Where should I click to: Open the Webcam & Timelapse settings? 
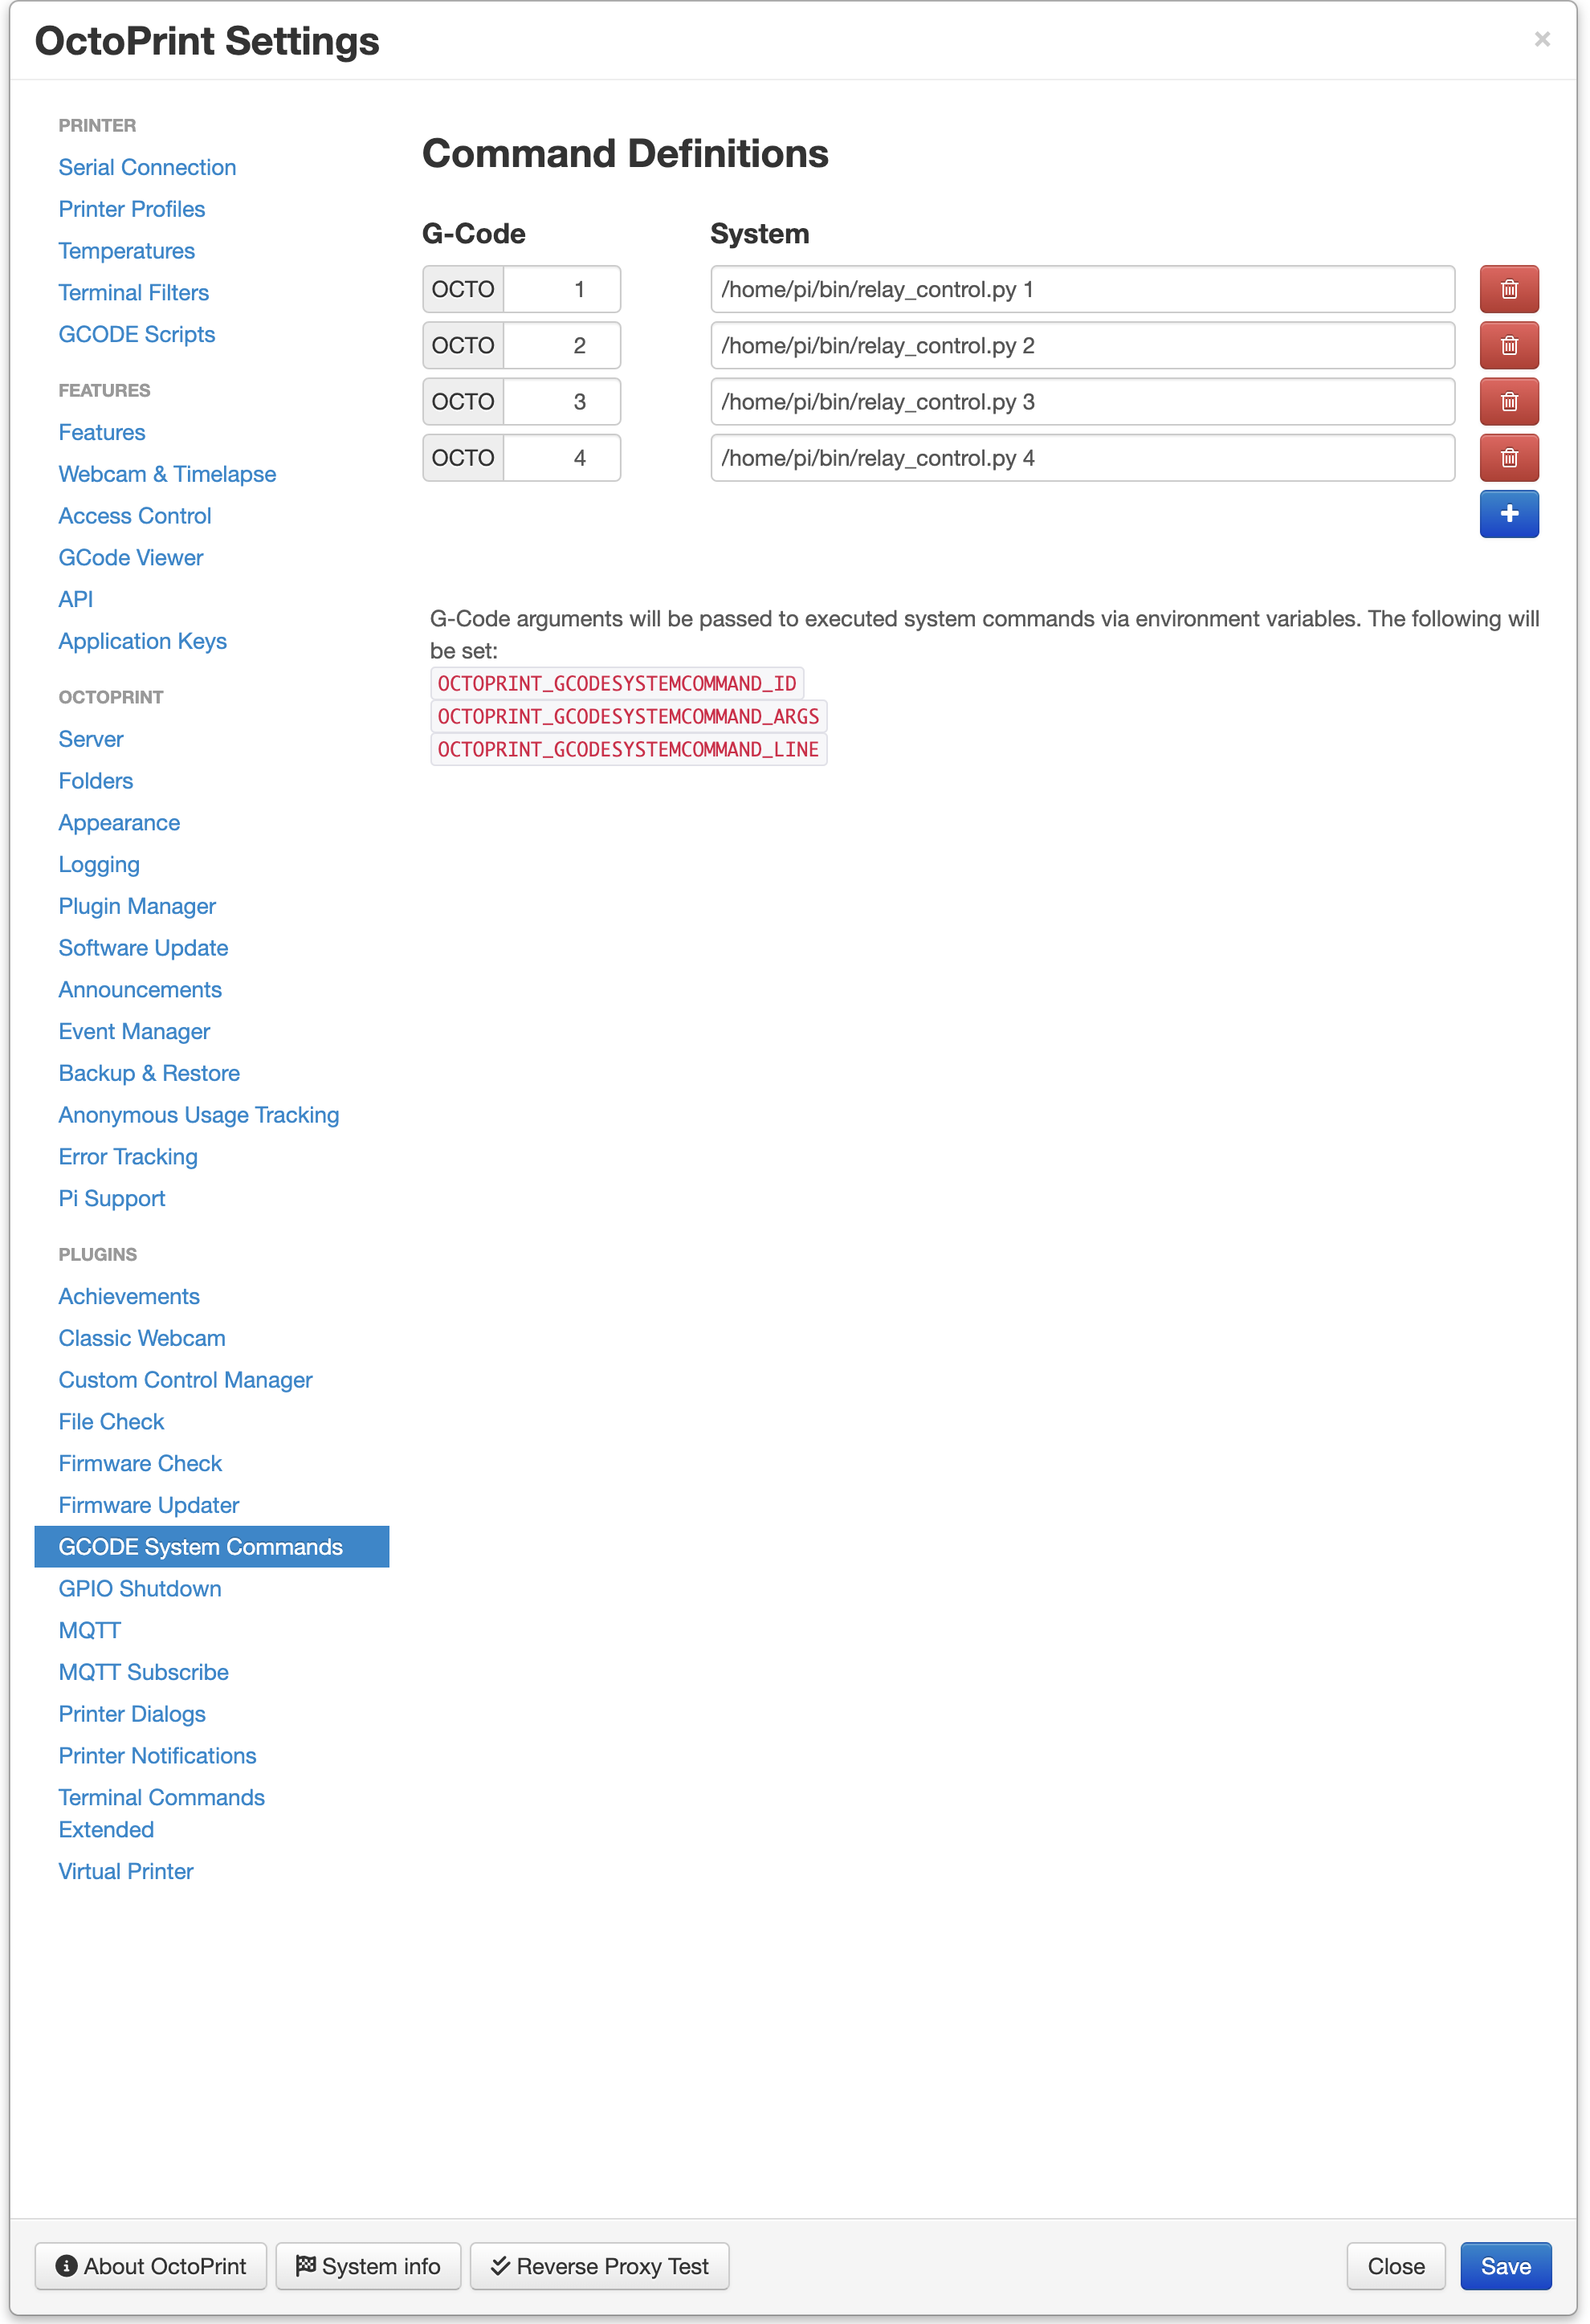tap(167, 474)
